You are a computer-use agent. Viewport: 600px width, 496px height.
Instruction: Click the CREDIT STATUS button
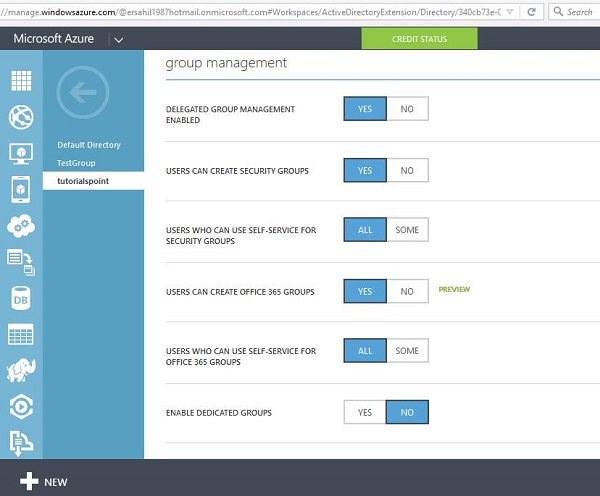pos(419,39)
